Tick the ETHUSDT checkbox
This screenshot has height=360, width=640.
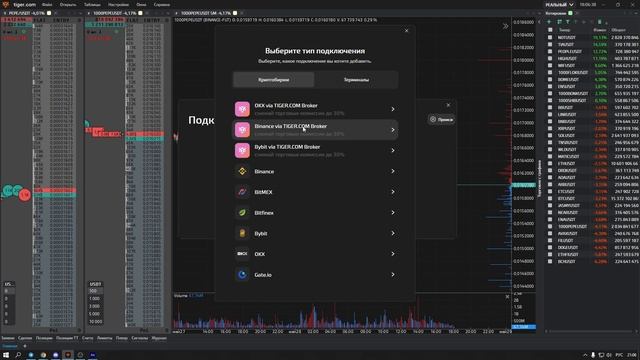point(550,163)
